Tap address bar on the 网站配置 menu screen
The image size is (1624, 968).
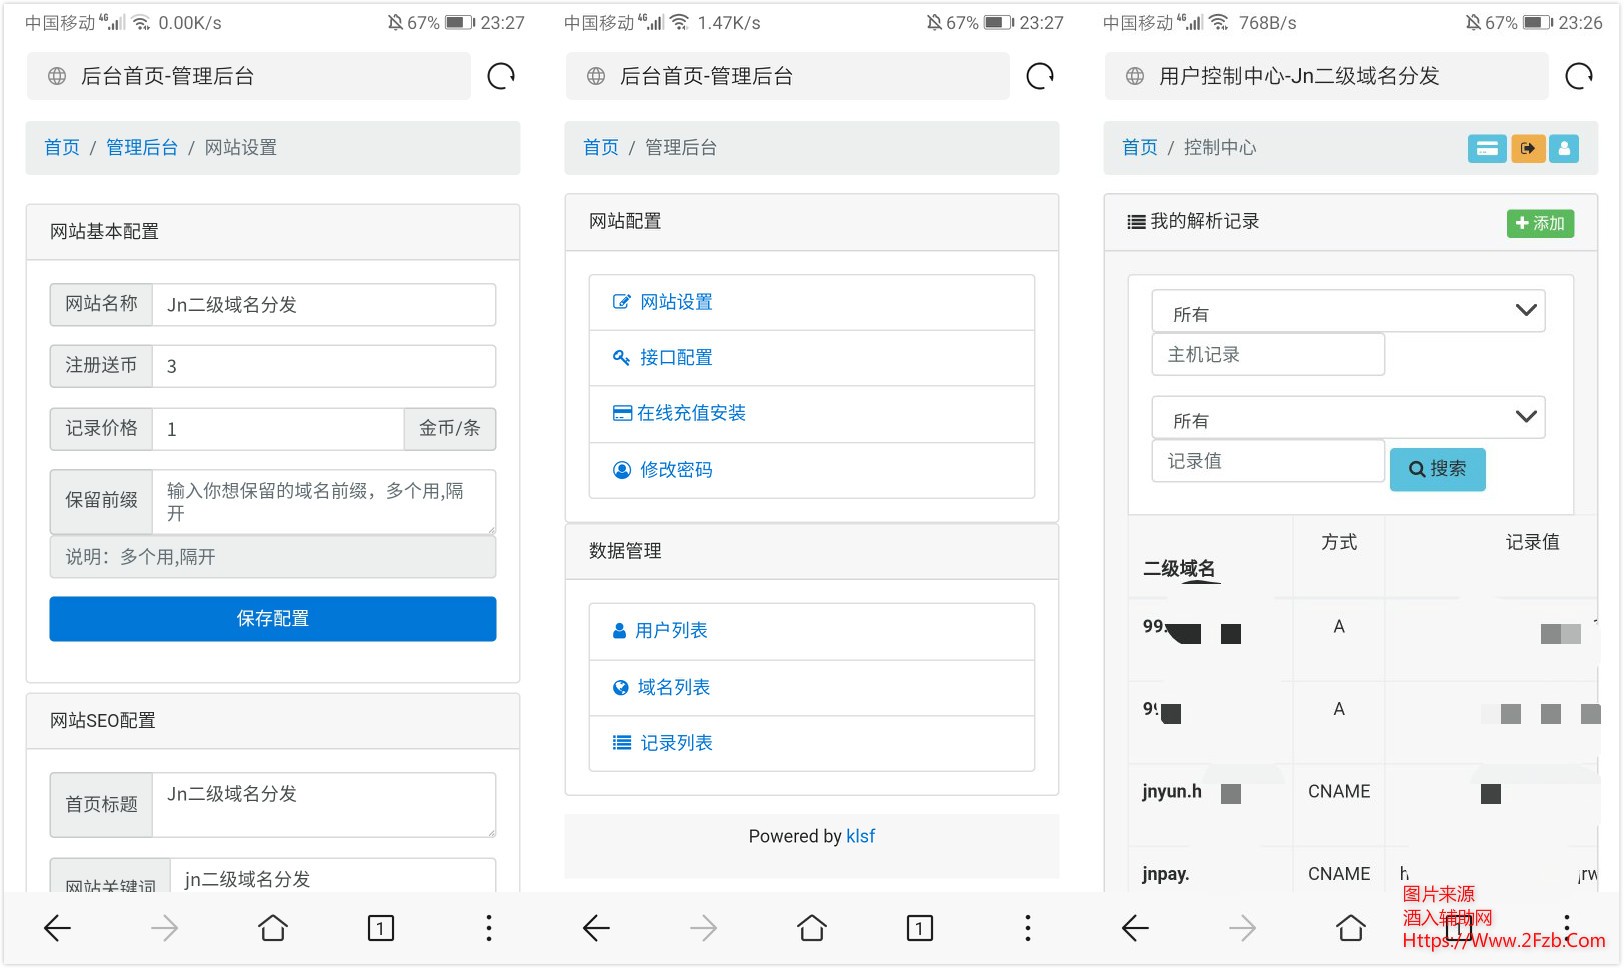pyautogui.click(x=787, y=76)
